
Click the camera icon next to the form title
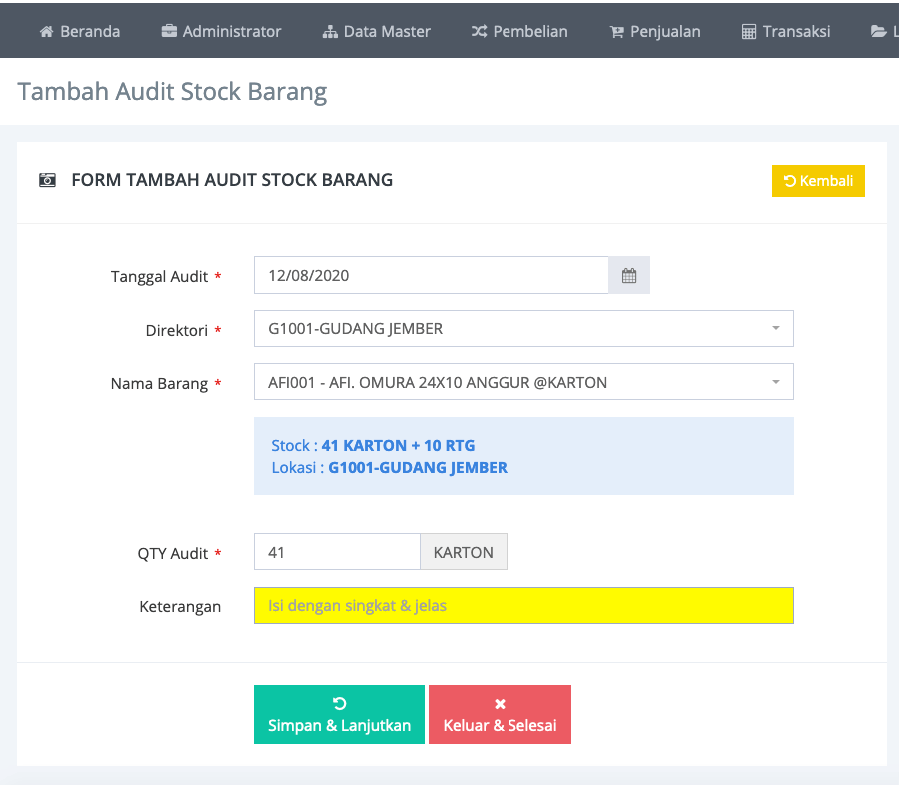click(47, 180)
